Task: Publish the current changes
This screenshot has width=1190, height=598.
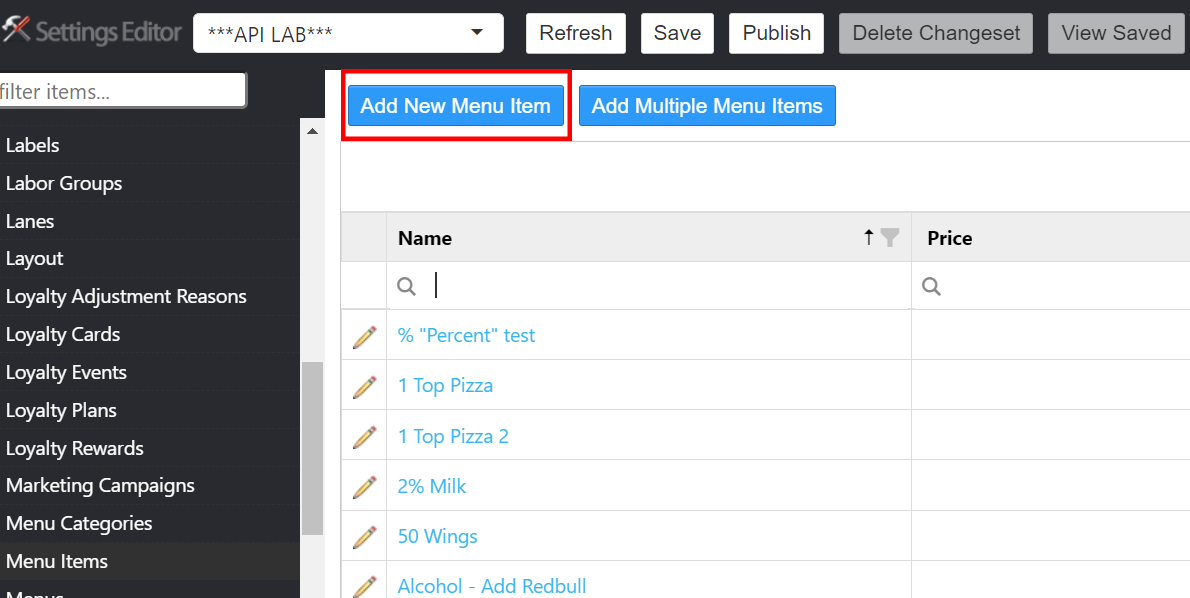Action: click(776, 33)
